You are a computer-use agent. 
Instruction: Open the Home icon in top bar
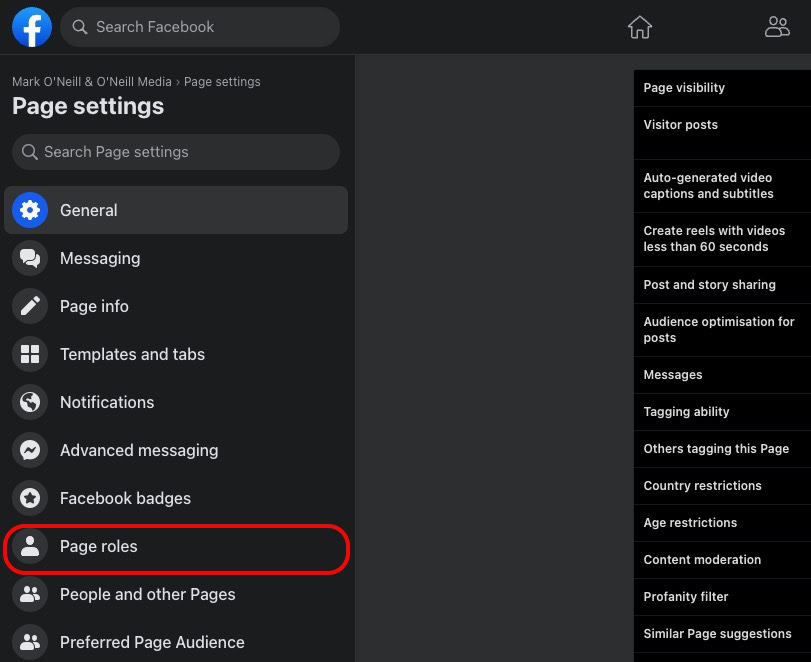pos(640,27)
